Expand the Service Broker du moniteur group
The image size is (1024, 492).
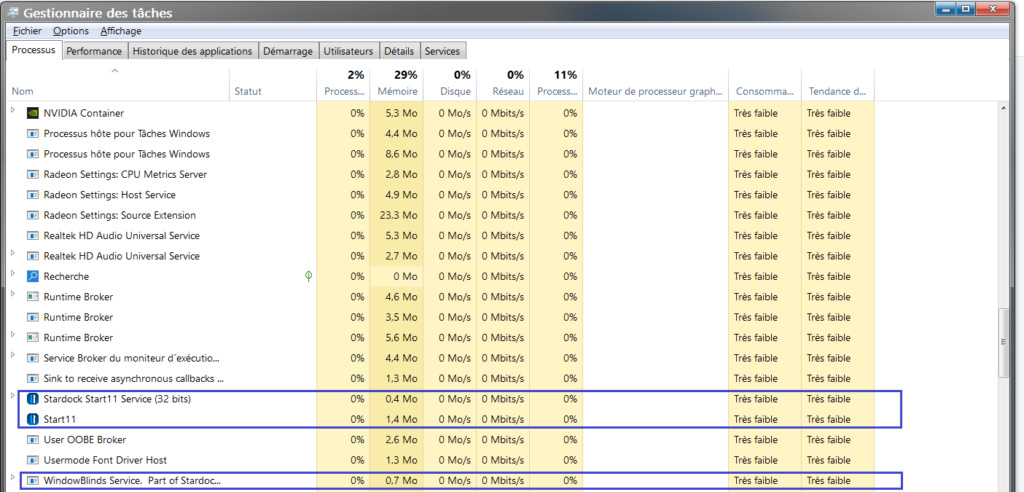click(x=13, y=356)
